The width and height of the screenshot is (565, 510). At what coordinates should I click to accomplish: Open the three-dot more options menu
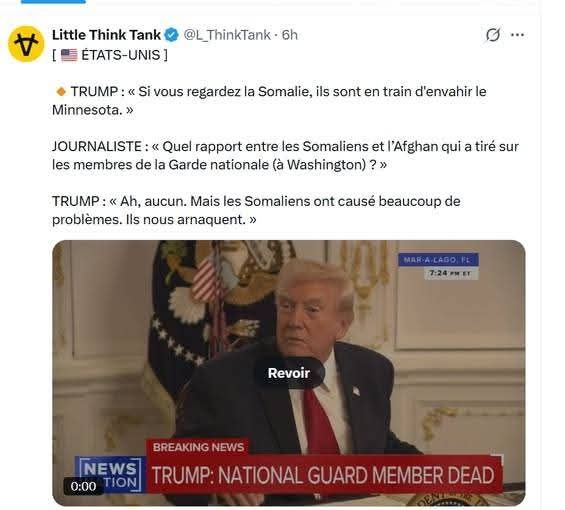coord(517,35)
